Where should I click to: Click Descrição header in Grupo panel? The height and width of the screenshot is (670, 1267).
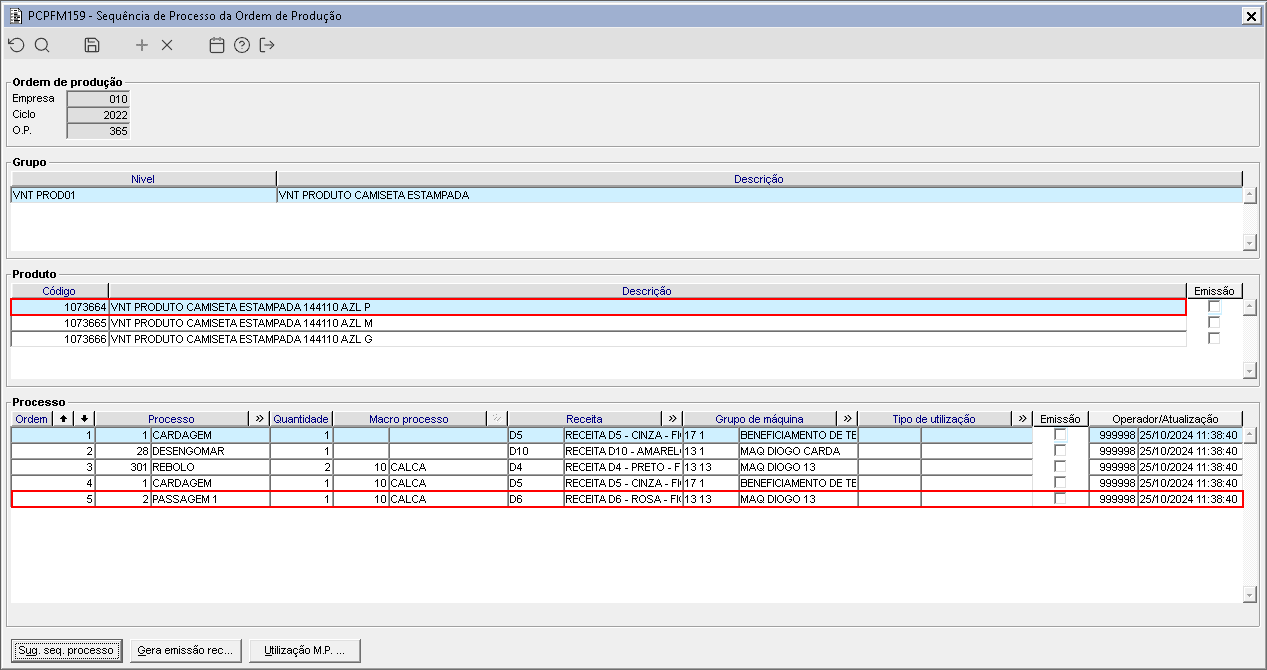point(759,179)
